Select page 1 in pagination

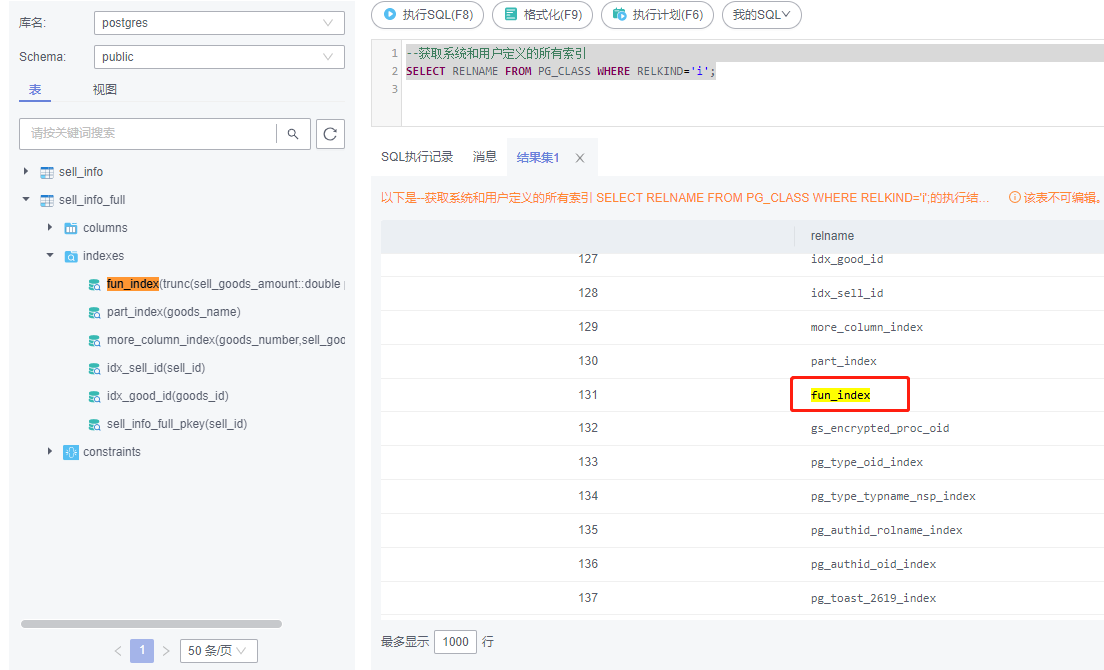coord(142,651)
